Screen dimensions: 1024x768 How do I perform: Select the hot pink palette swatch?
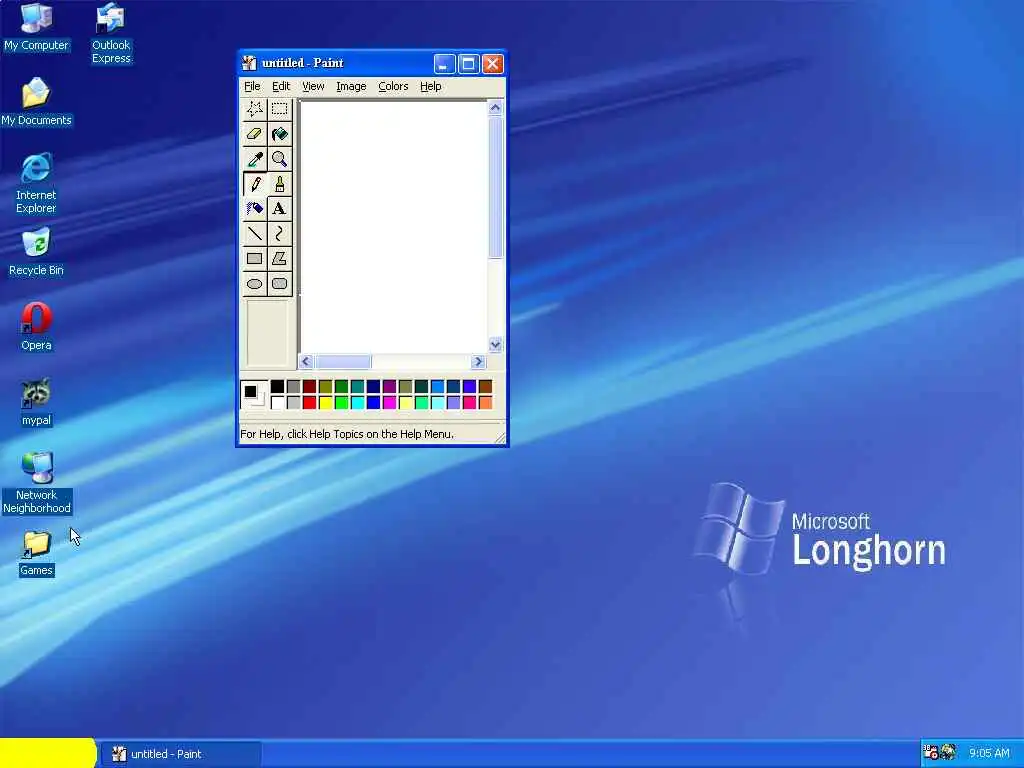470,402
